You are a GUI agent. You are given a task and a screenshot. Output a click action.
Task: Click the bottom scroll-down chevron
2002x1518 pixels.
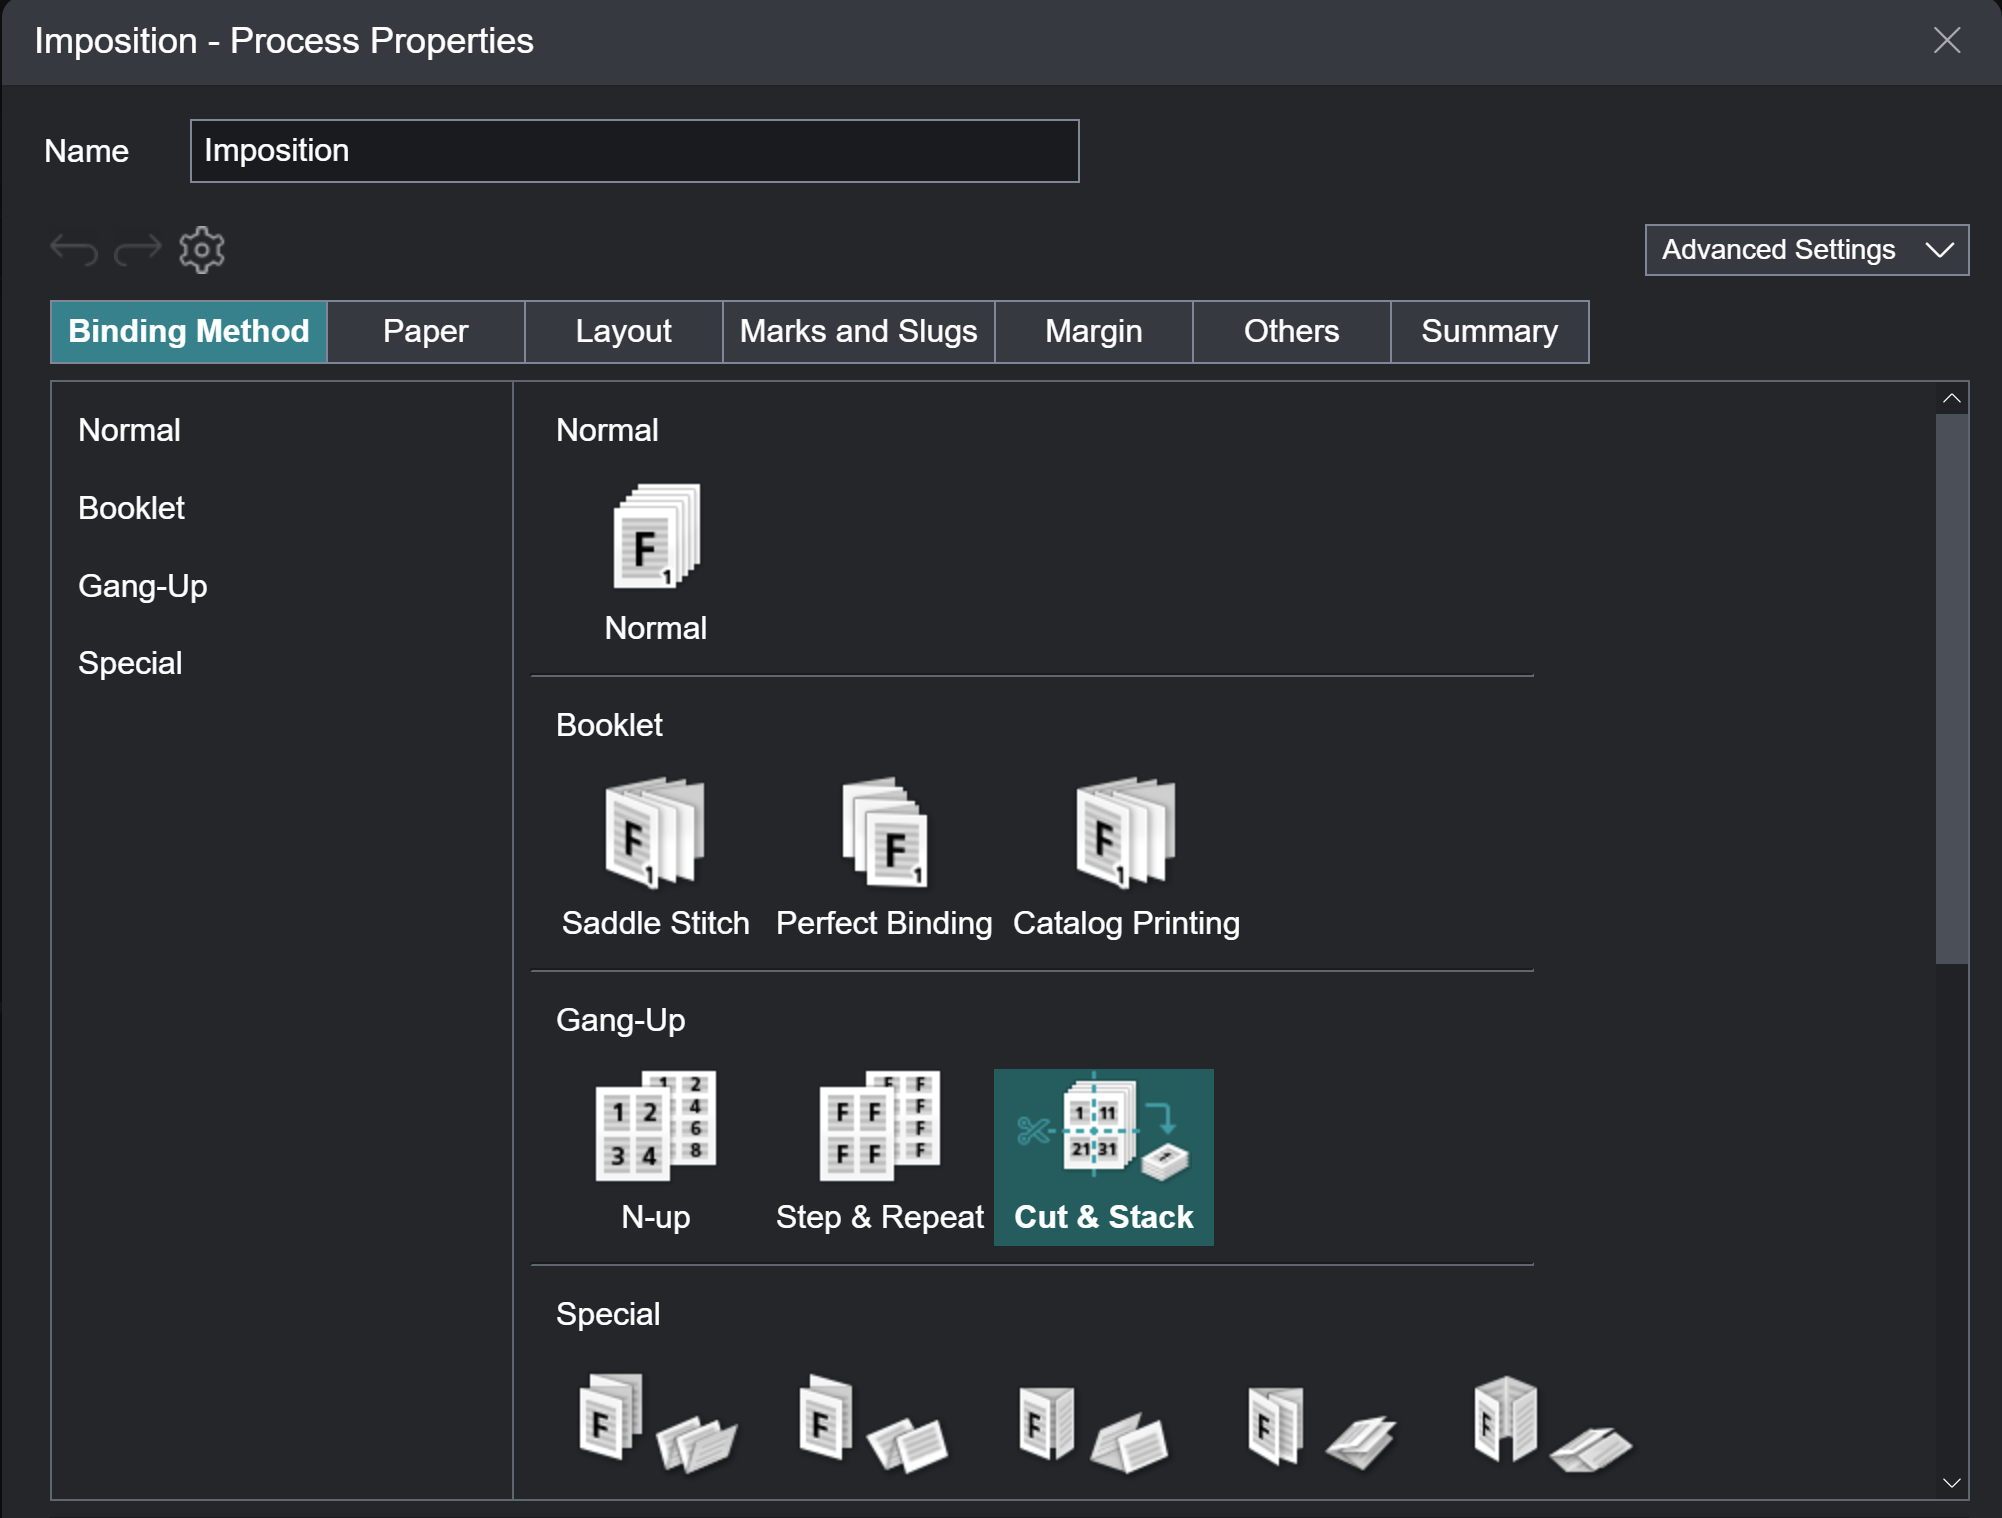click(1951, 1484)
